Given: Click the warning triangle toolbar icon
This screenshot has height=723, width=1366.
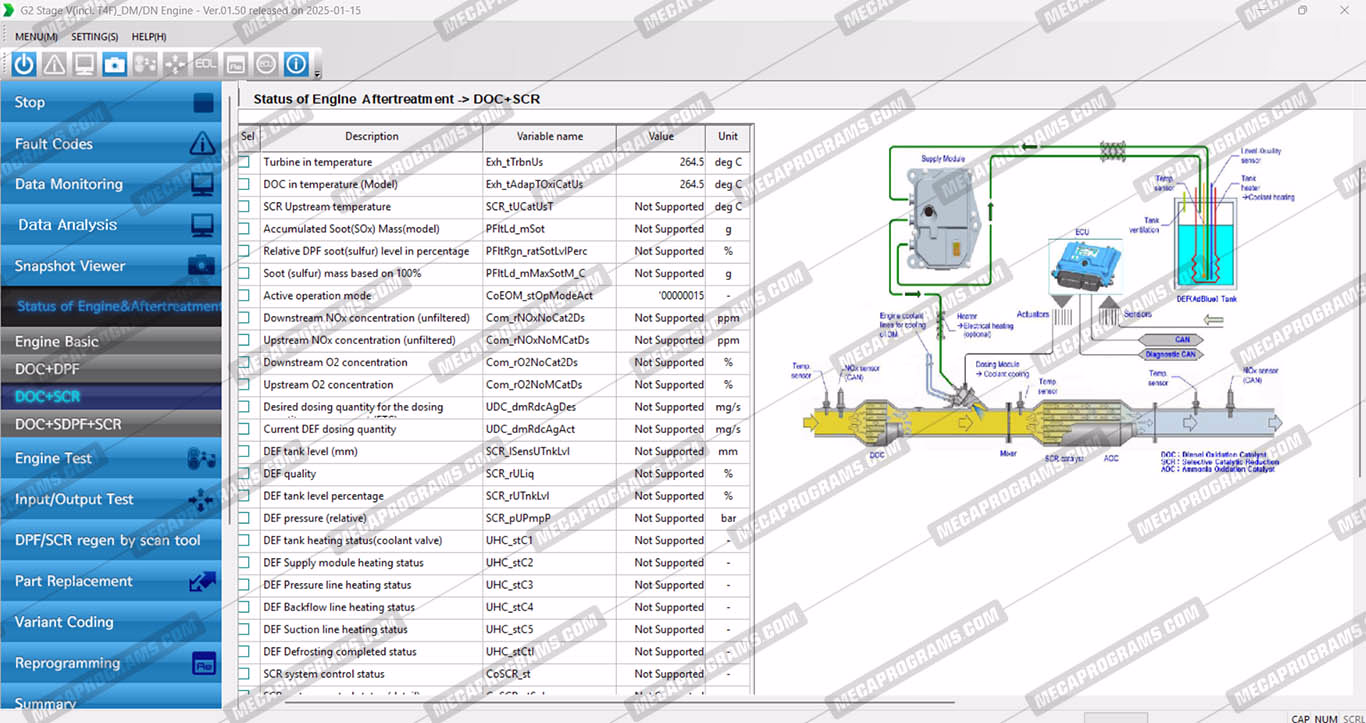Looking at the screenshot, I should tap(54, 64).
